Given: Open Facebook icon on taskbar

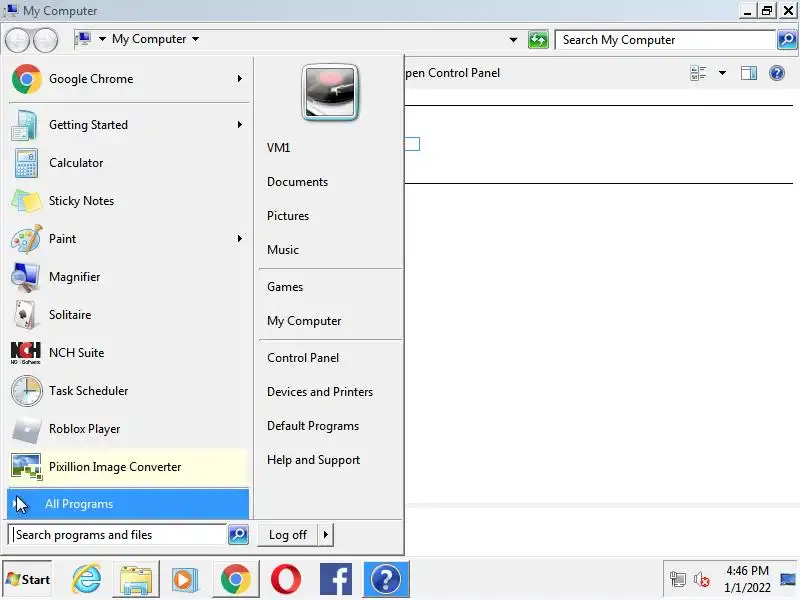Looking at the screenshot, I should pyautogui.click(x=336, y=579).
